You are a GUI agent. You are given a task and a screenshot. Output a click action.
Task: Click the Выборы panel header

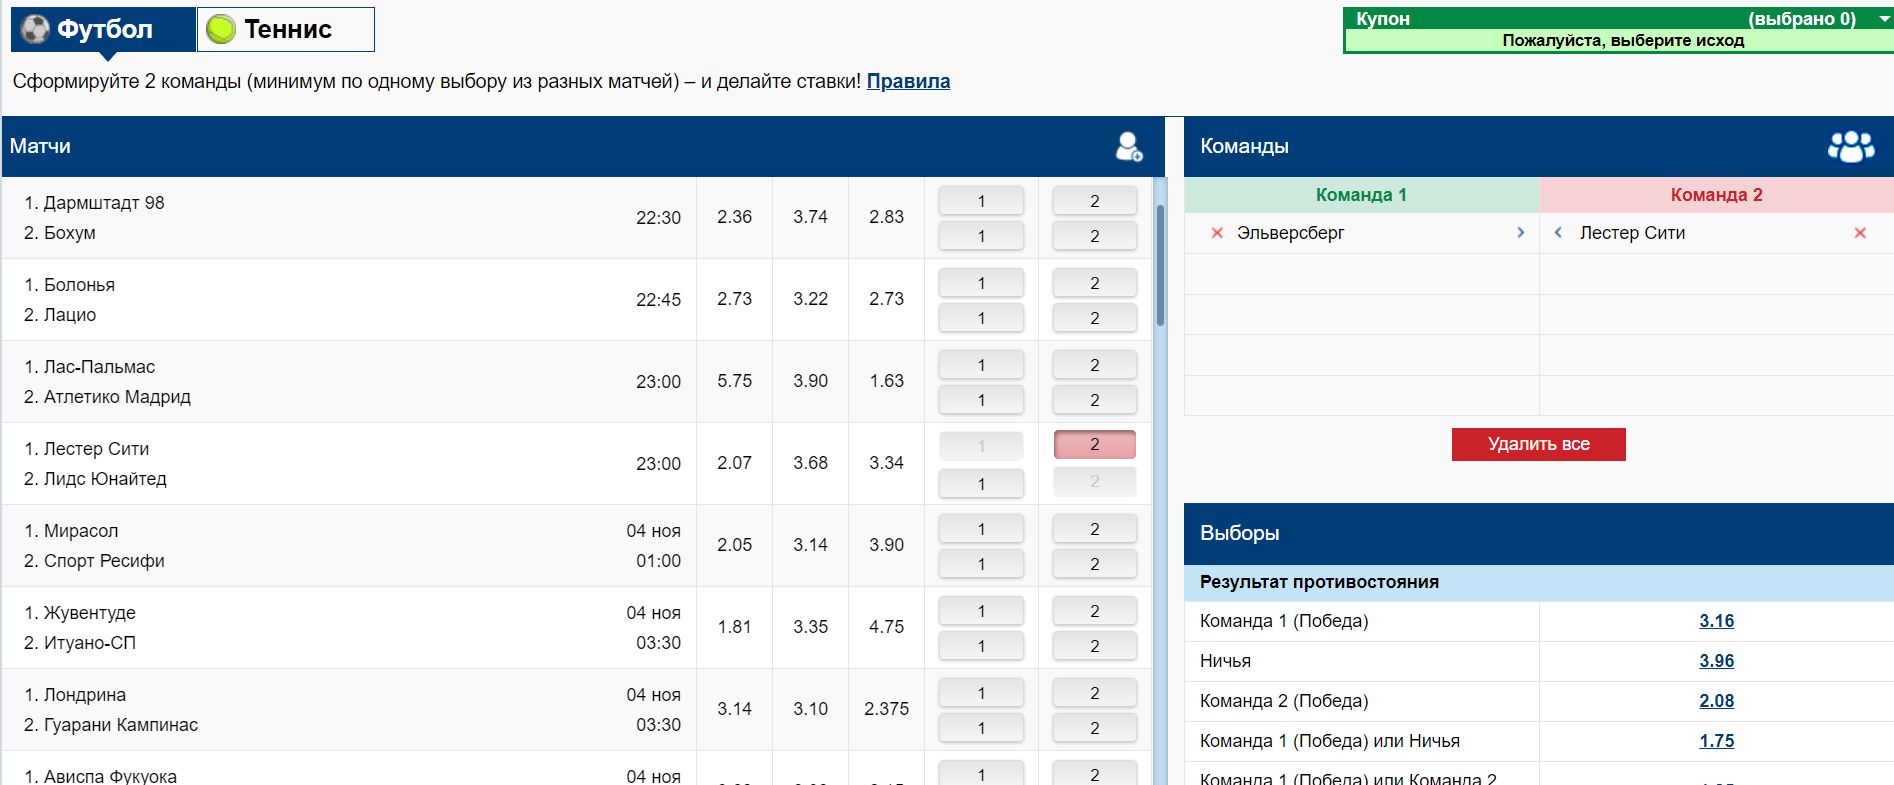pyautogui.click(x=1538, y=533)
